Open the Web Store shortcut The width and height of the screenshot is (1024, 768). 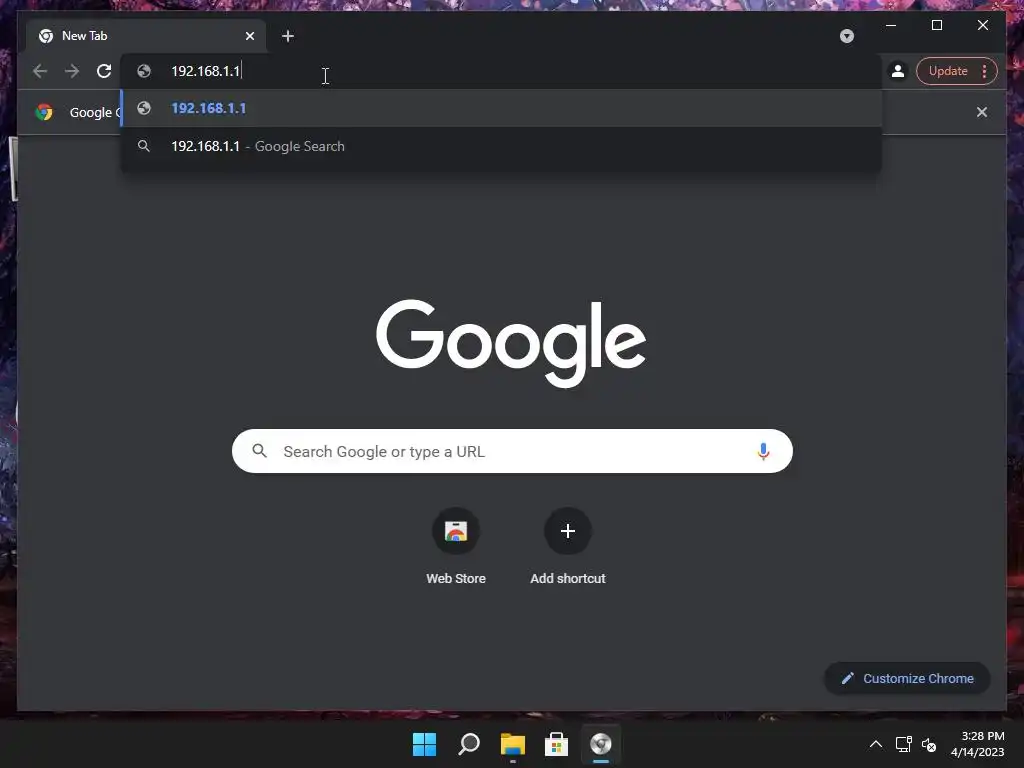456,547
